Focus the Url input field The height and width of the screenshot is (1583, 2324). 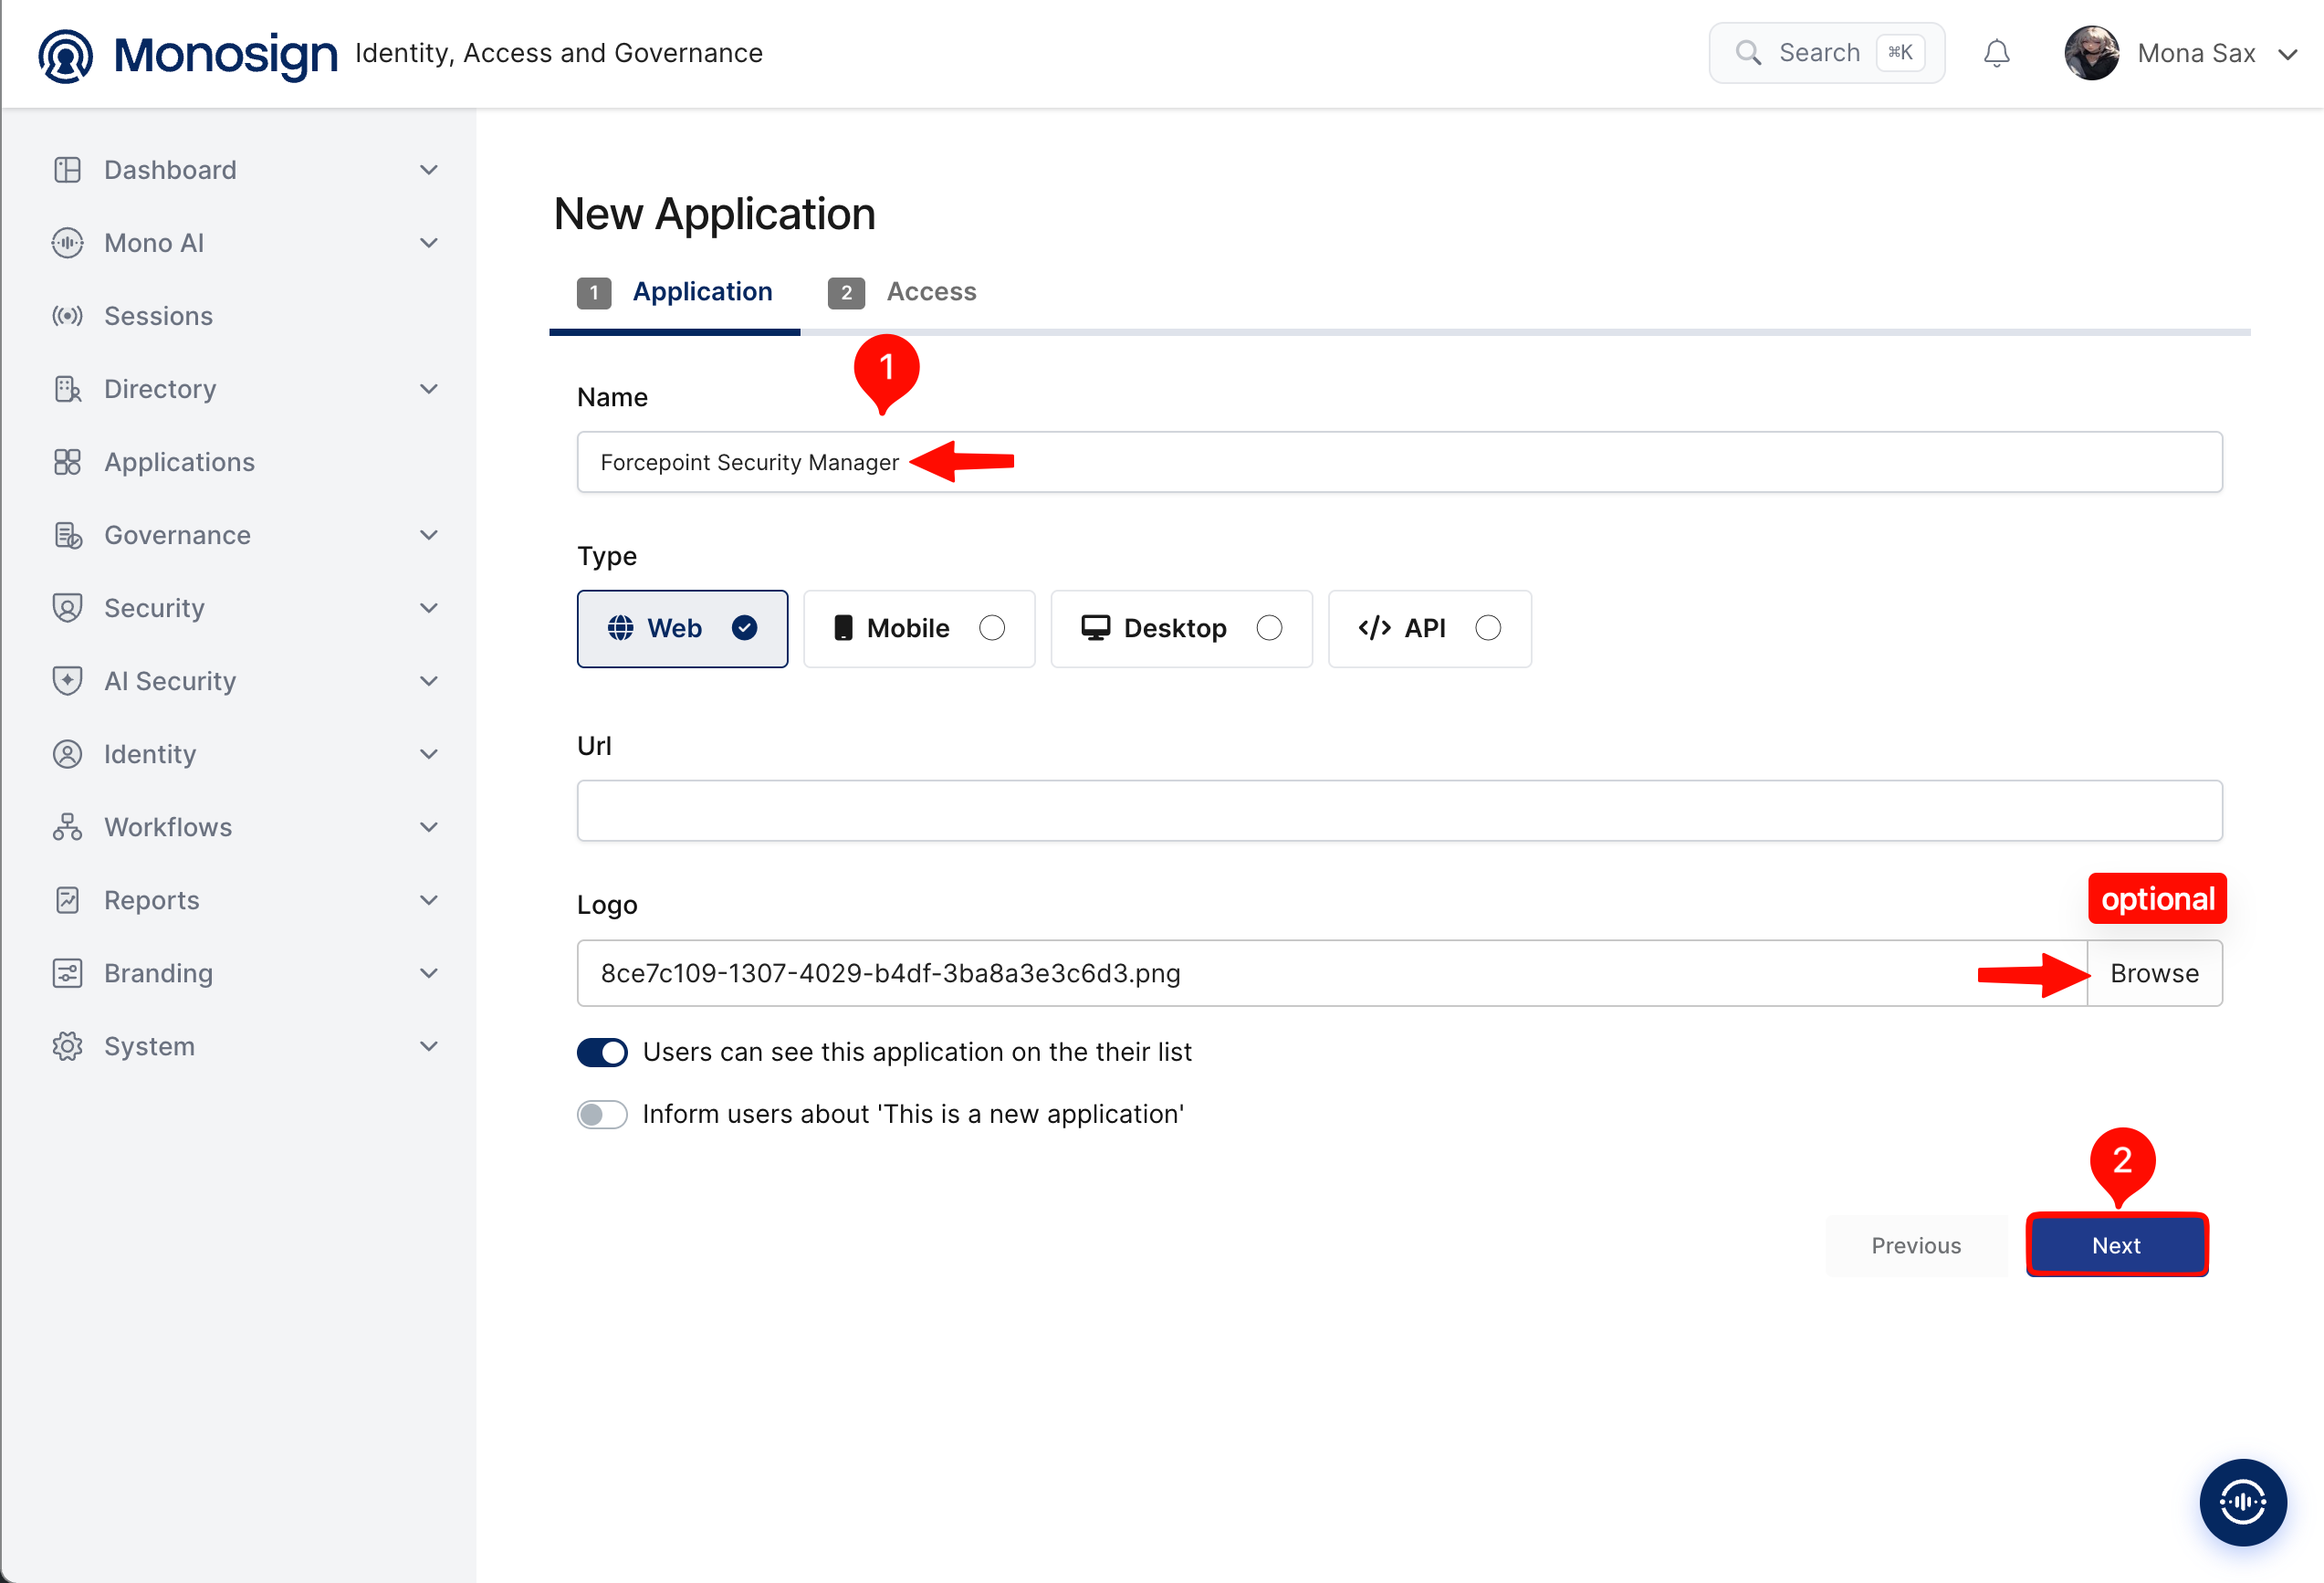click(x=1399, y=810)
